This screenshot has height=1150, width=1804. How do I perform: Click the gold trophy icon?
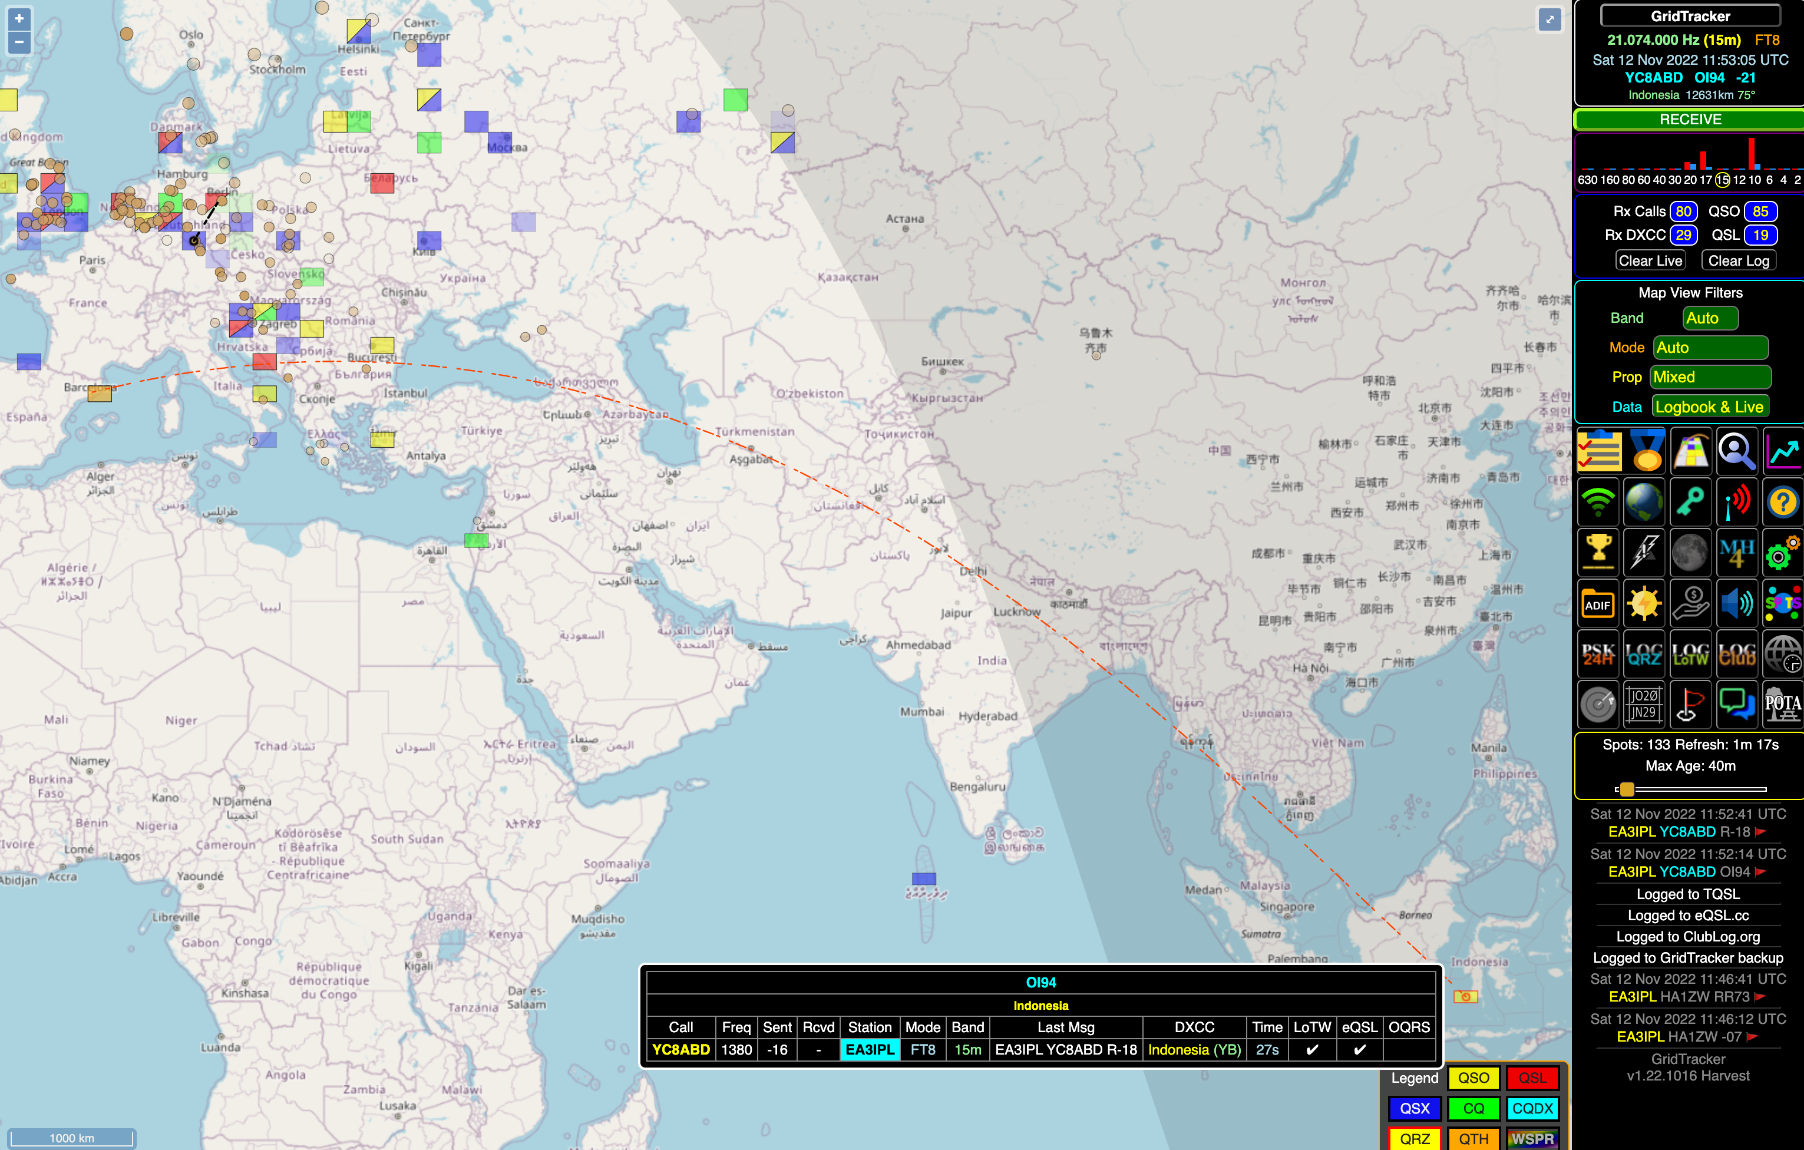(1599, 551)
